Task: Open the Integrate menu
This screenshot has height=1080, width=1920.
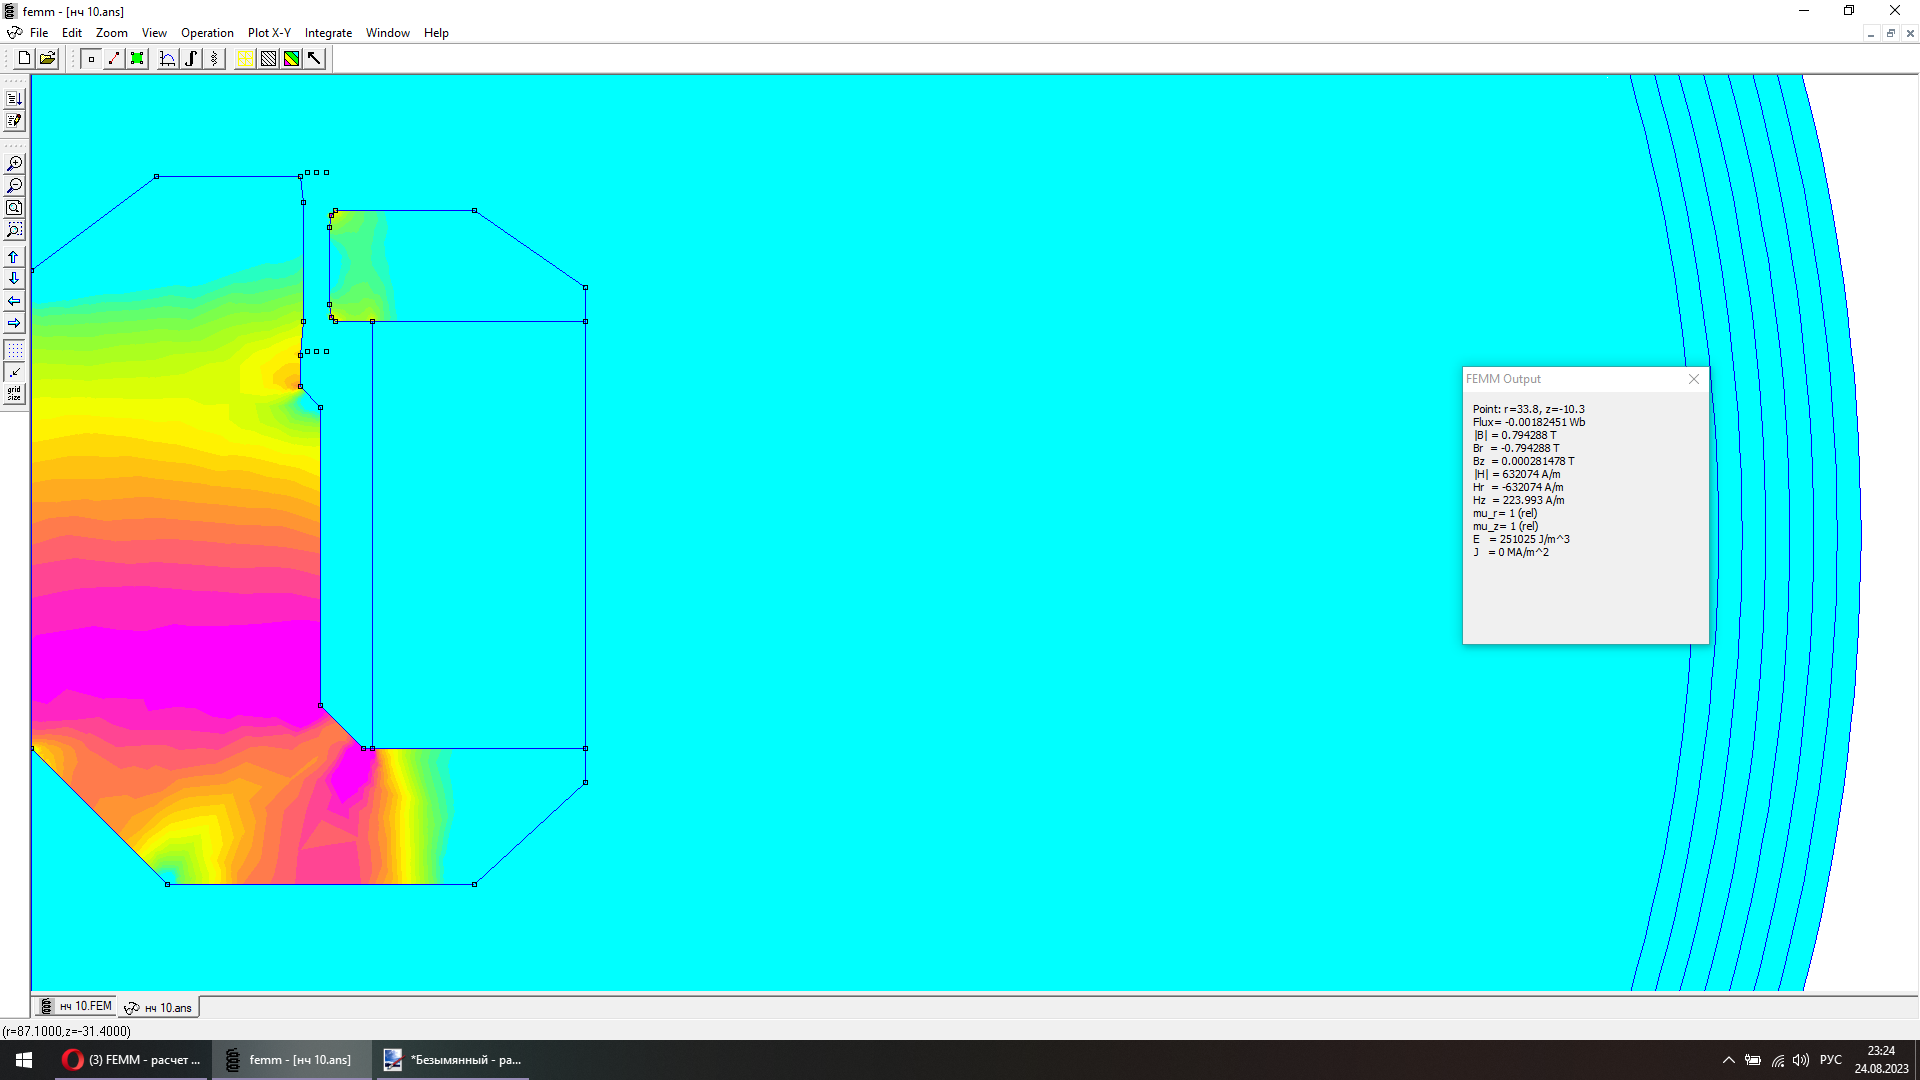Action: (x=328, y=33)
